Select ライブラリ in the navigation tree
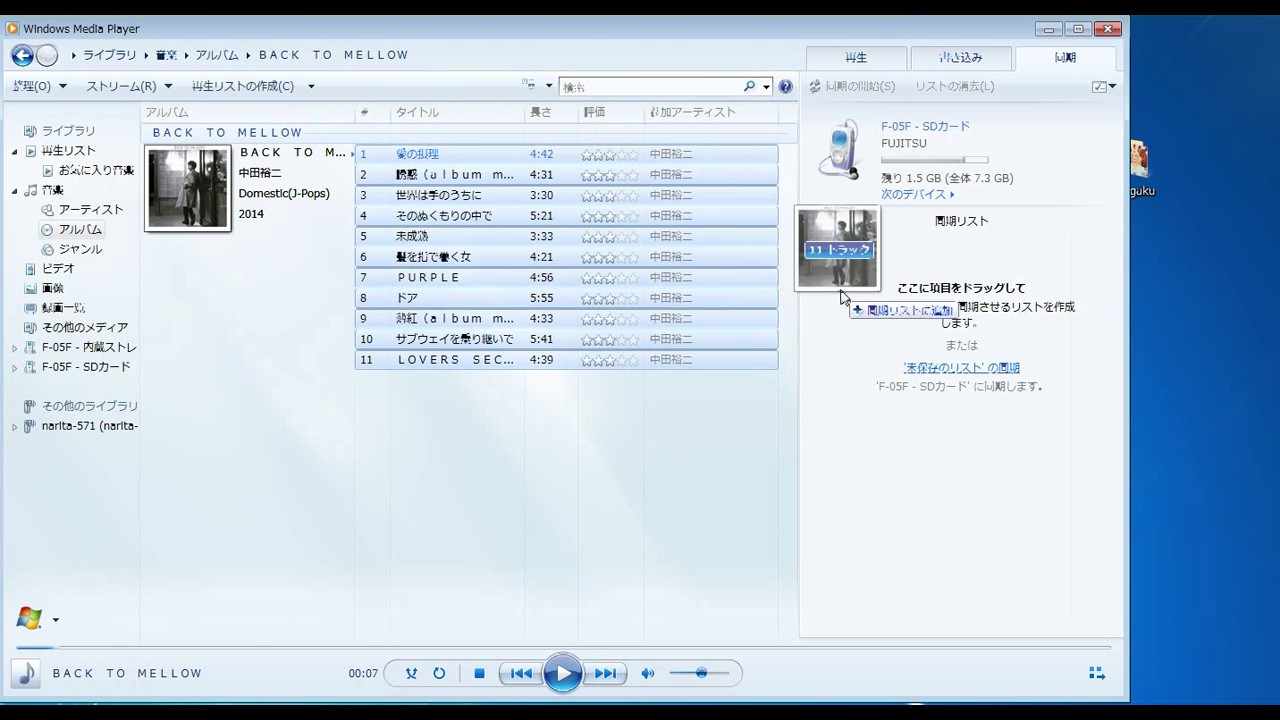The height and width of the screenshot is (720, 1280). tap(68, 131)
